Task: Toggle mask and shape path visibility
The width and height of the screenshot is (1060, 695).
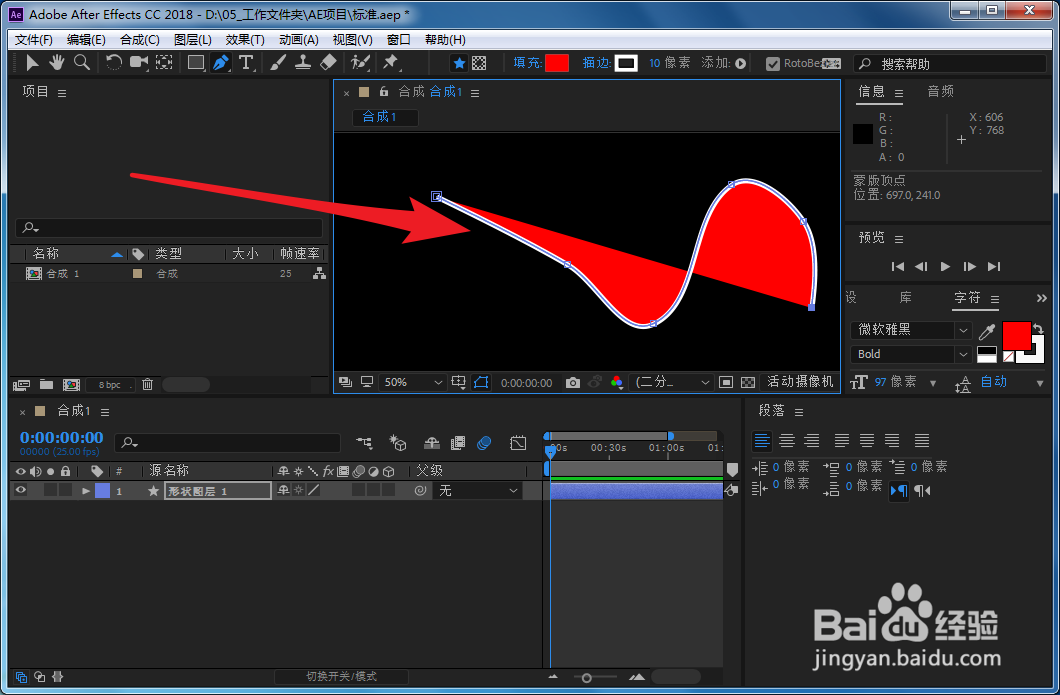Action: [481, 383]
